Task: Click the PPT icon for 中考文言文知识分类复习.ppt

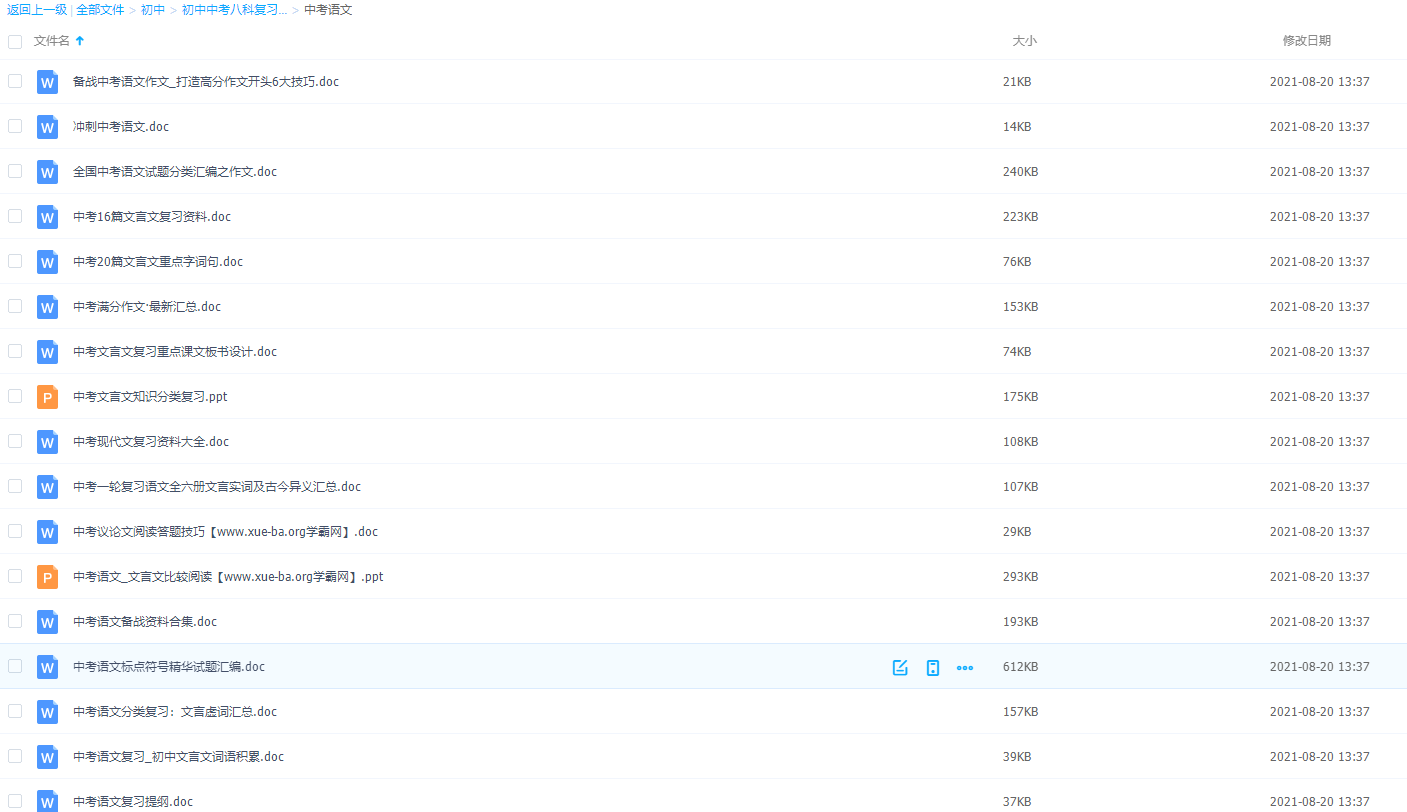Action: (47, 397)
